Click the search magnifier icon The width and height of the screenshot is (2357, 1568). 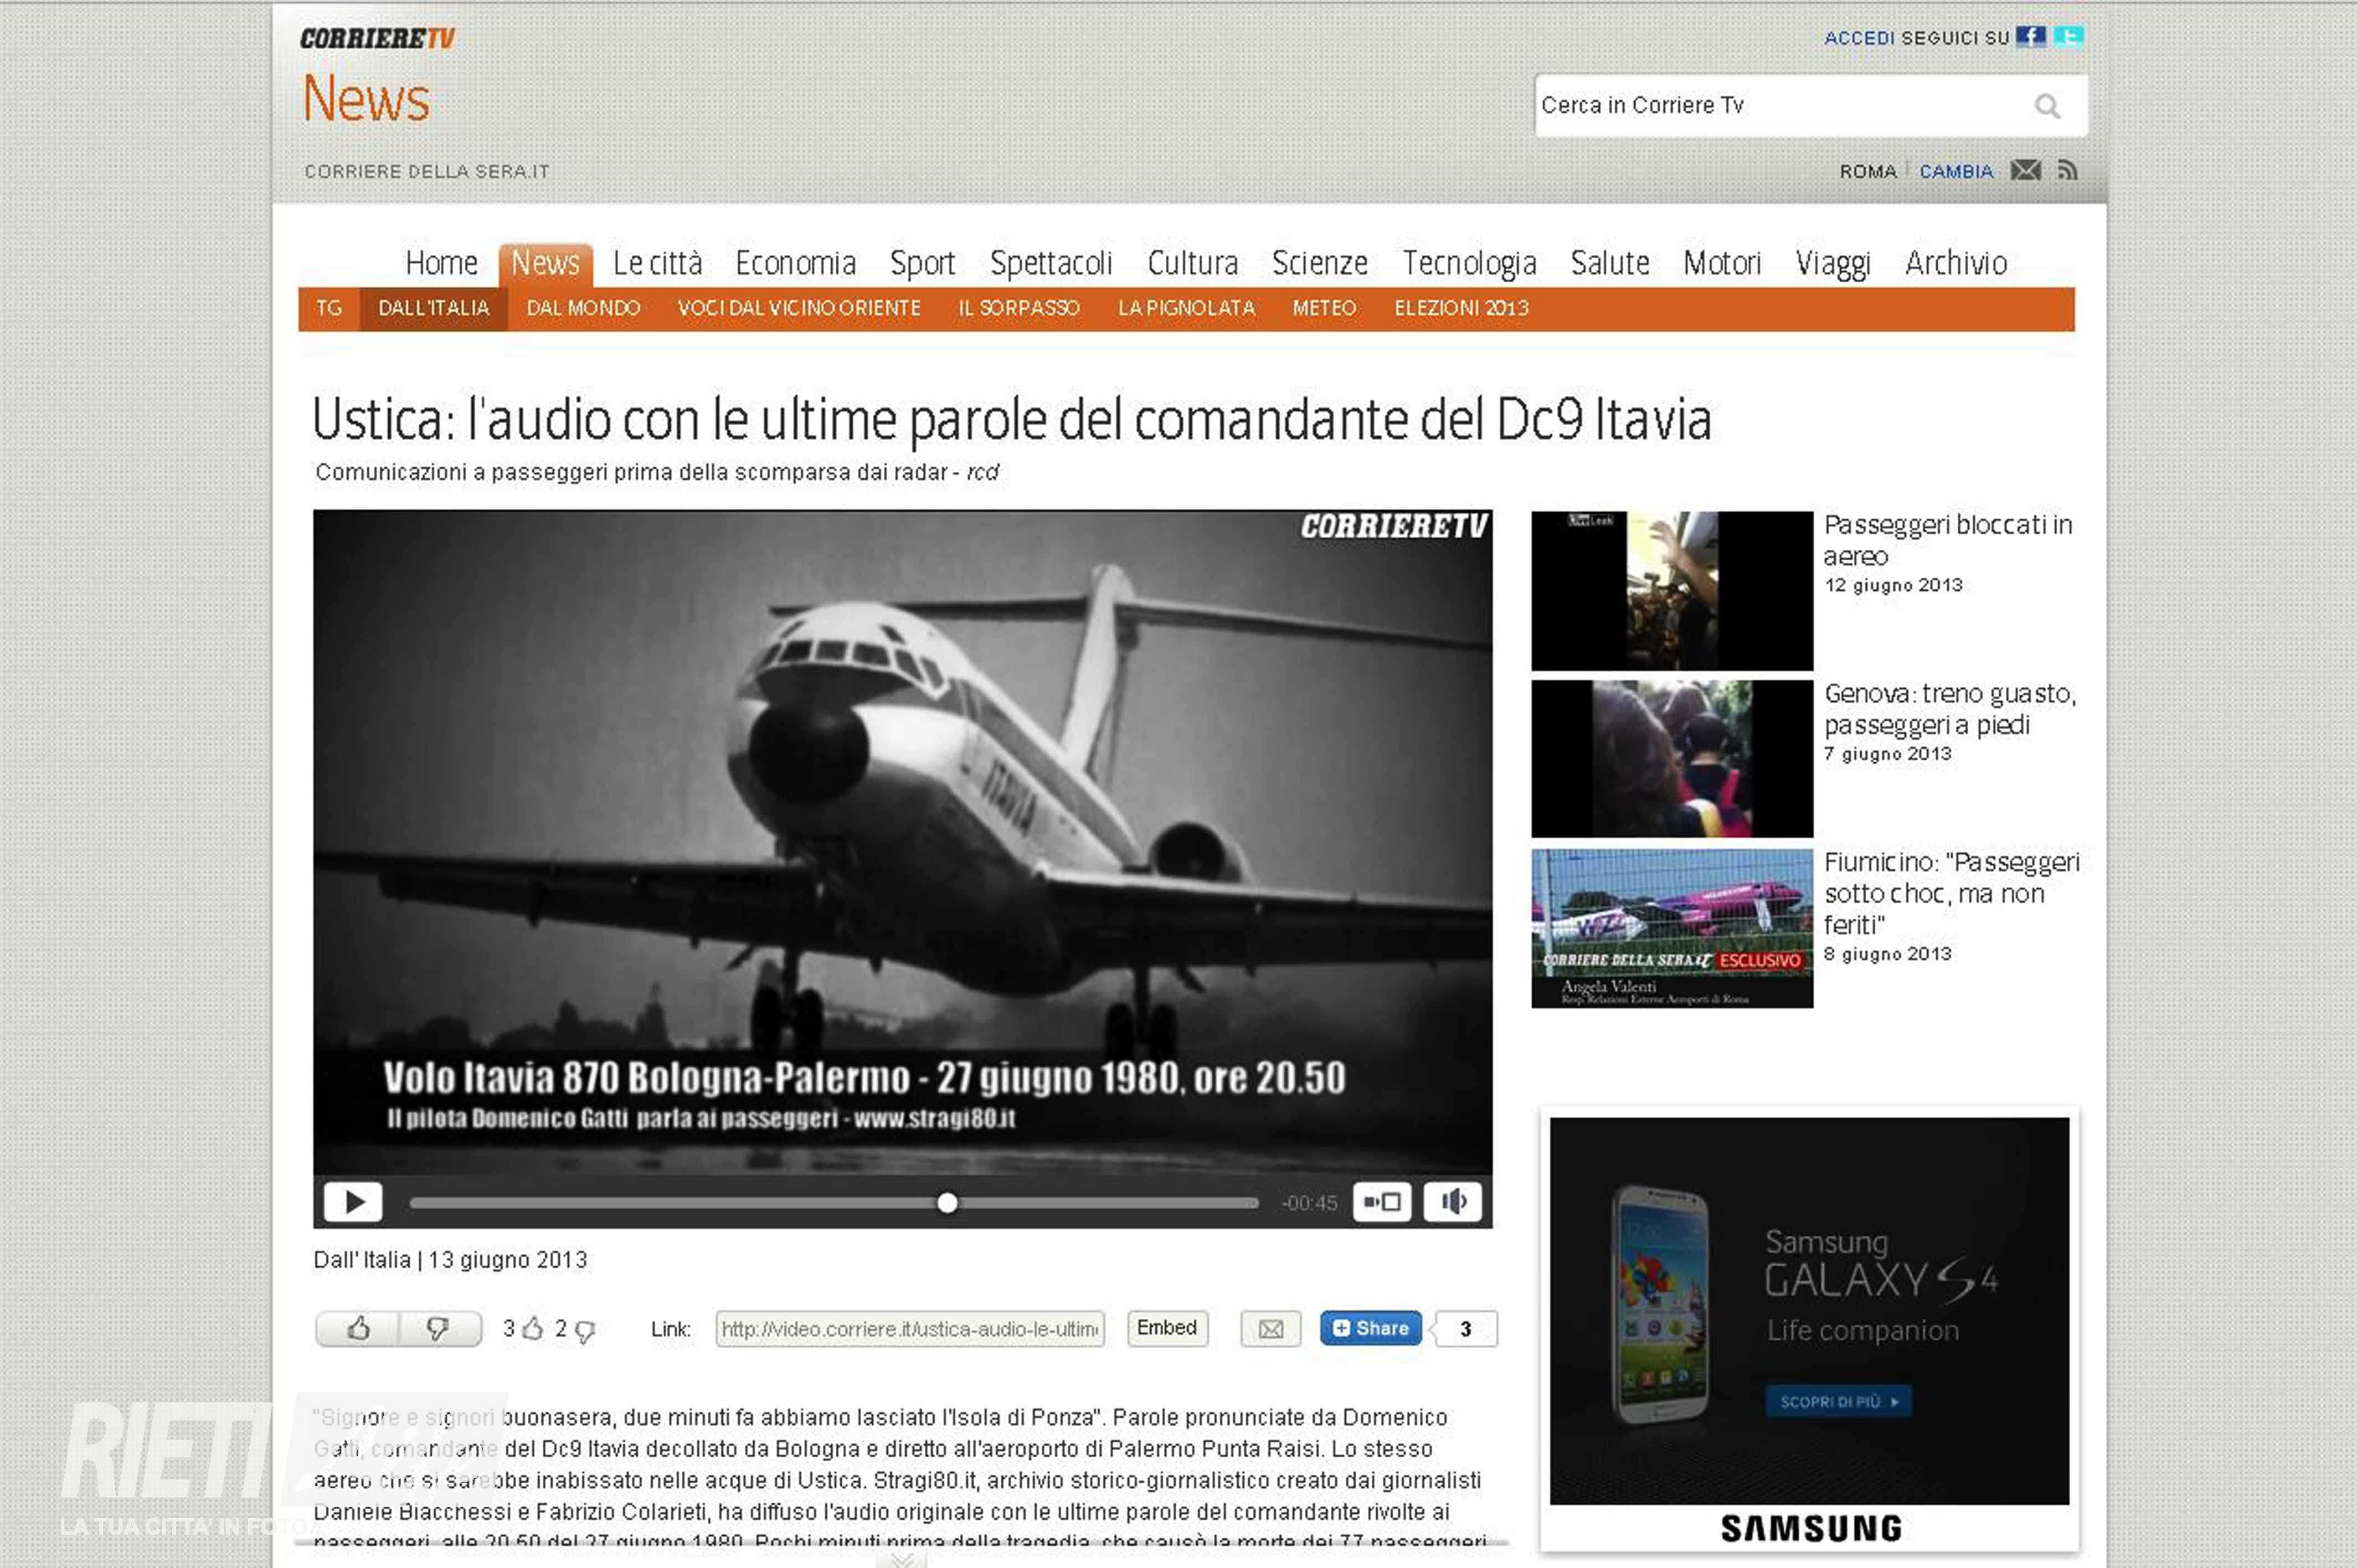pos(2047,106)
